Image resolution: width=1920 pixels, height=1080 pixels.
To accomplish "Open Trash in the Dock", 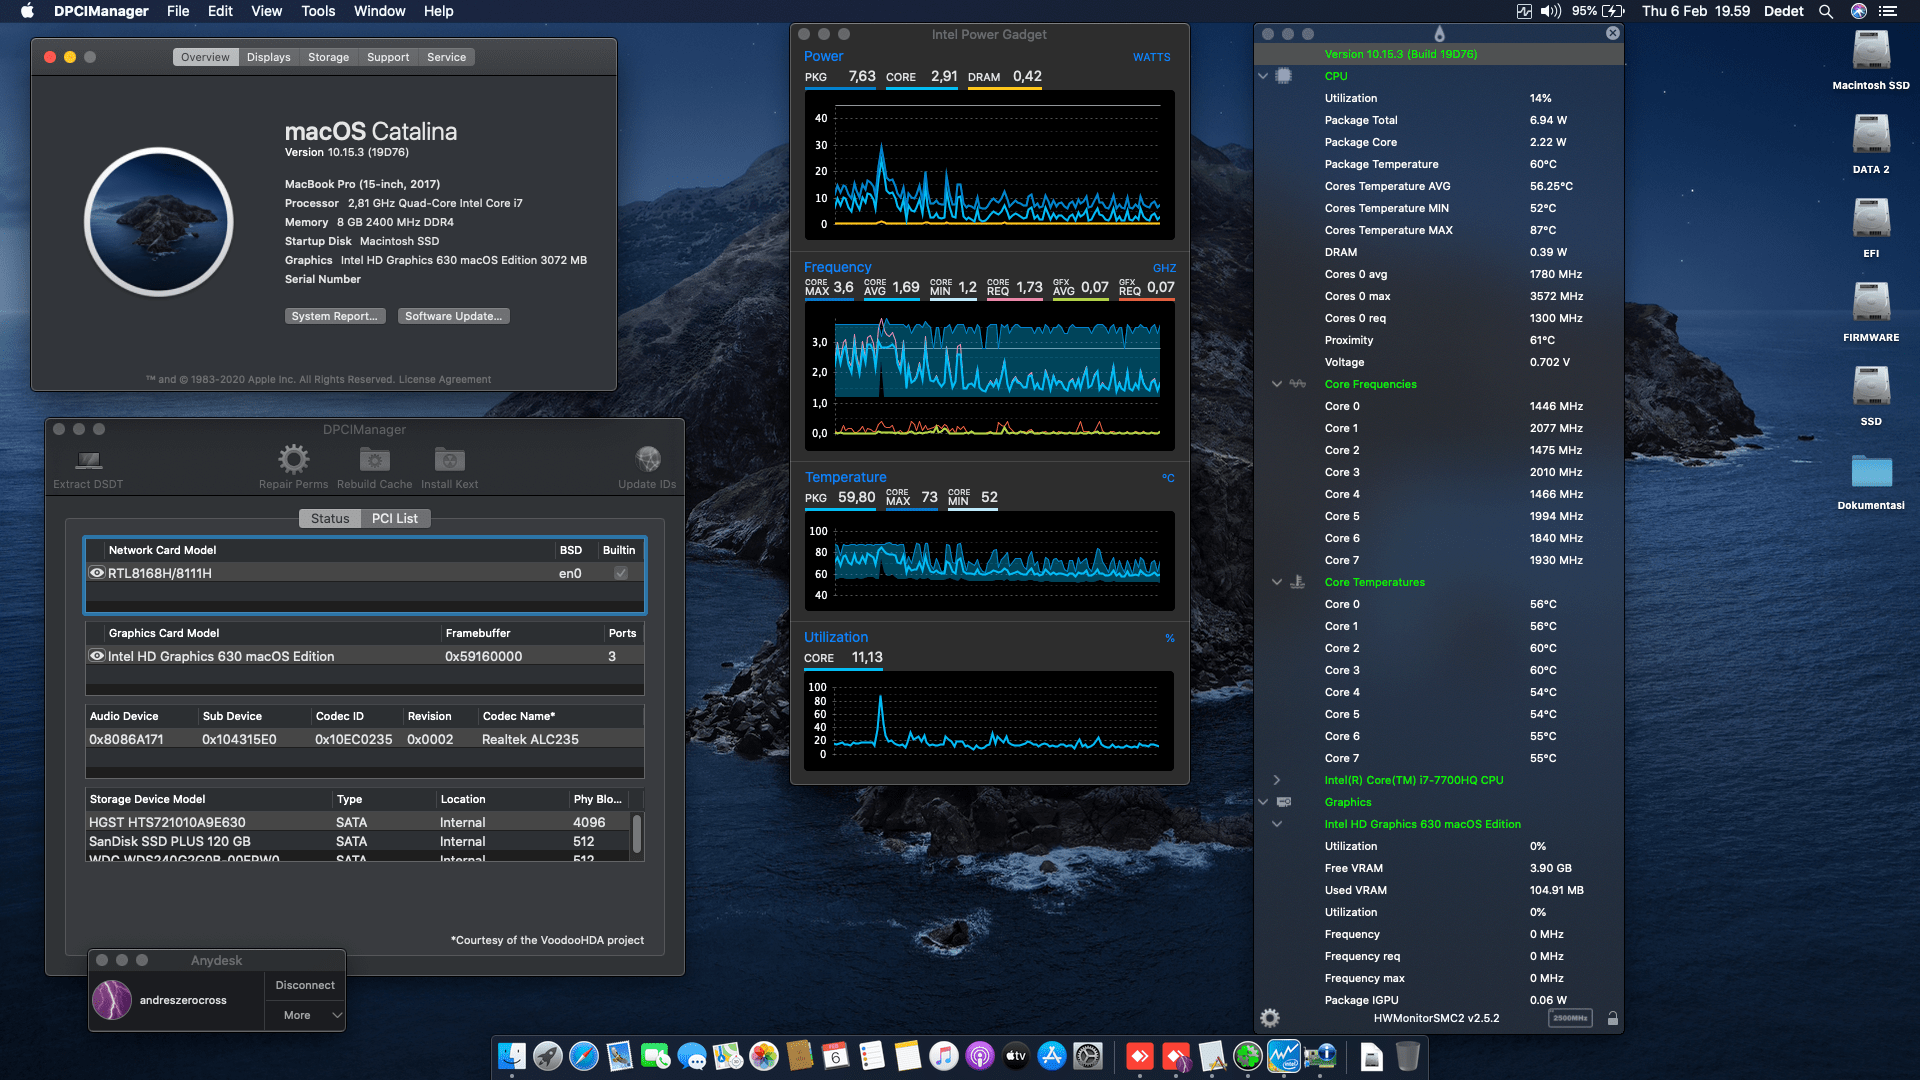I will tap(1408, 1056).
